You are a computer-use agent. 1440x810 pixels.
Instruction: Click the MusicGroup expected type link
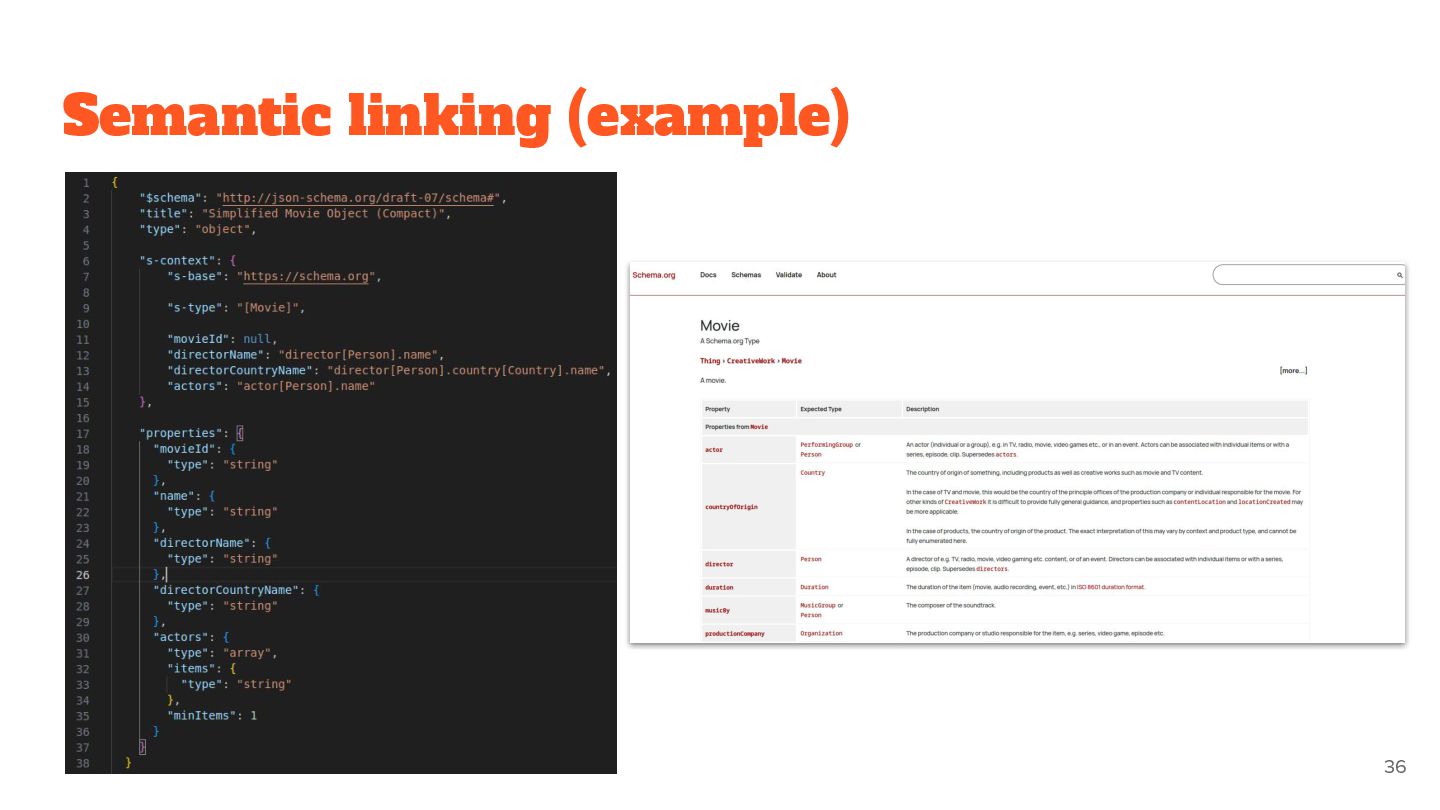click(818, 605)
